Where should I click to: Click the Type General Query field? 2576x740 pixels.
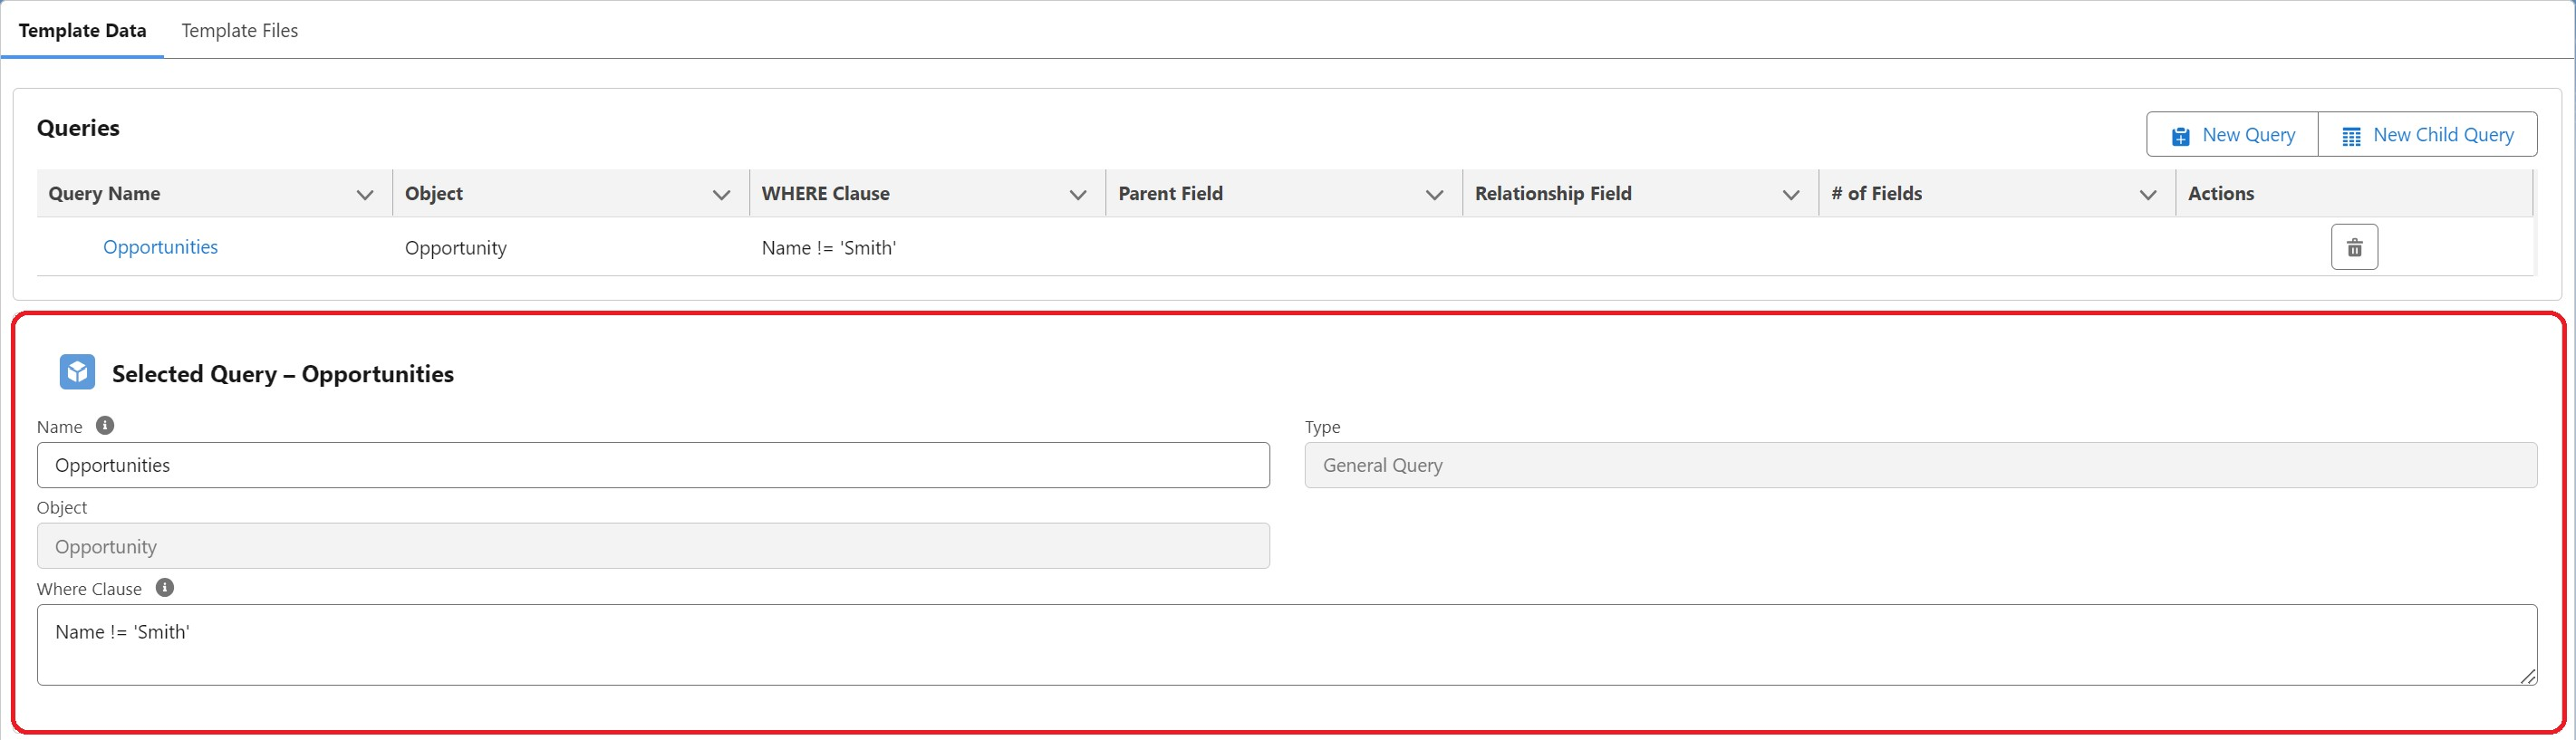pos(1920,466)
